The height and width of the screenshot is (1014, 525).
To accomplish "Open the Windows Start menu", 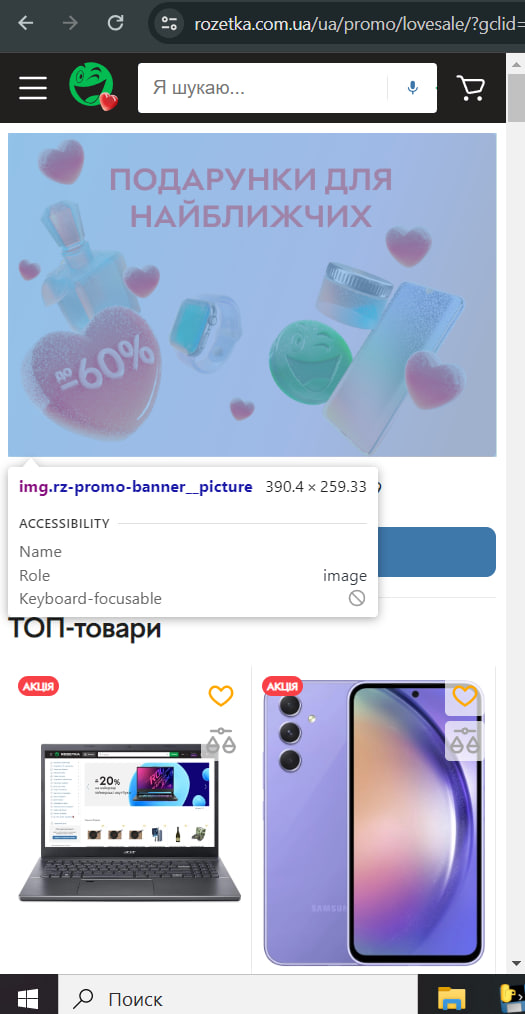I will [28, 999].
